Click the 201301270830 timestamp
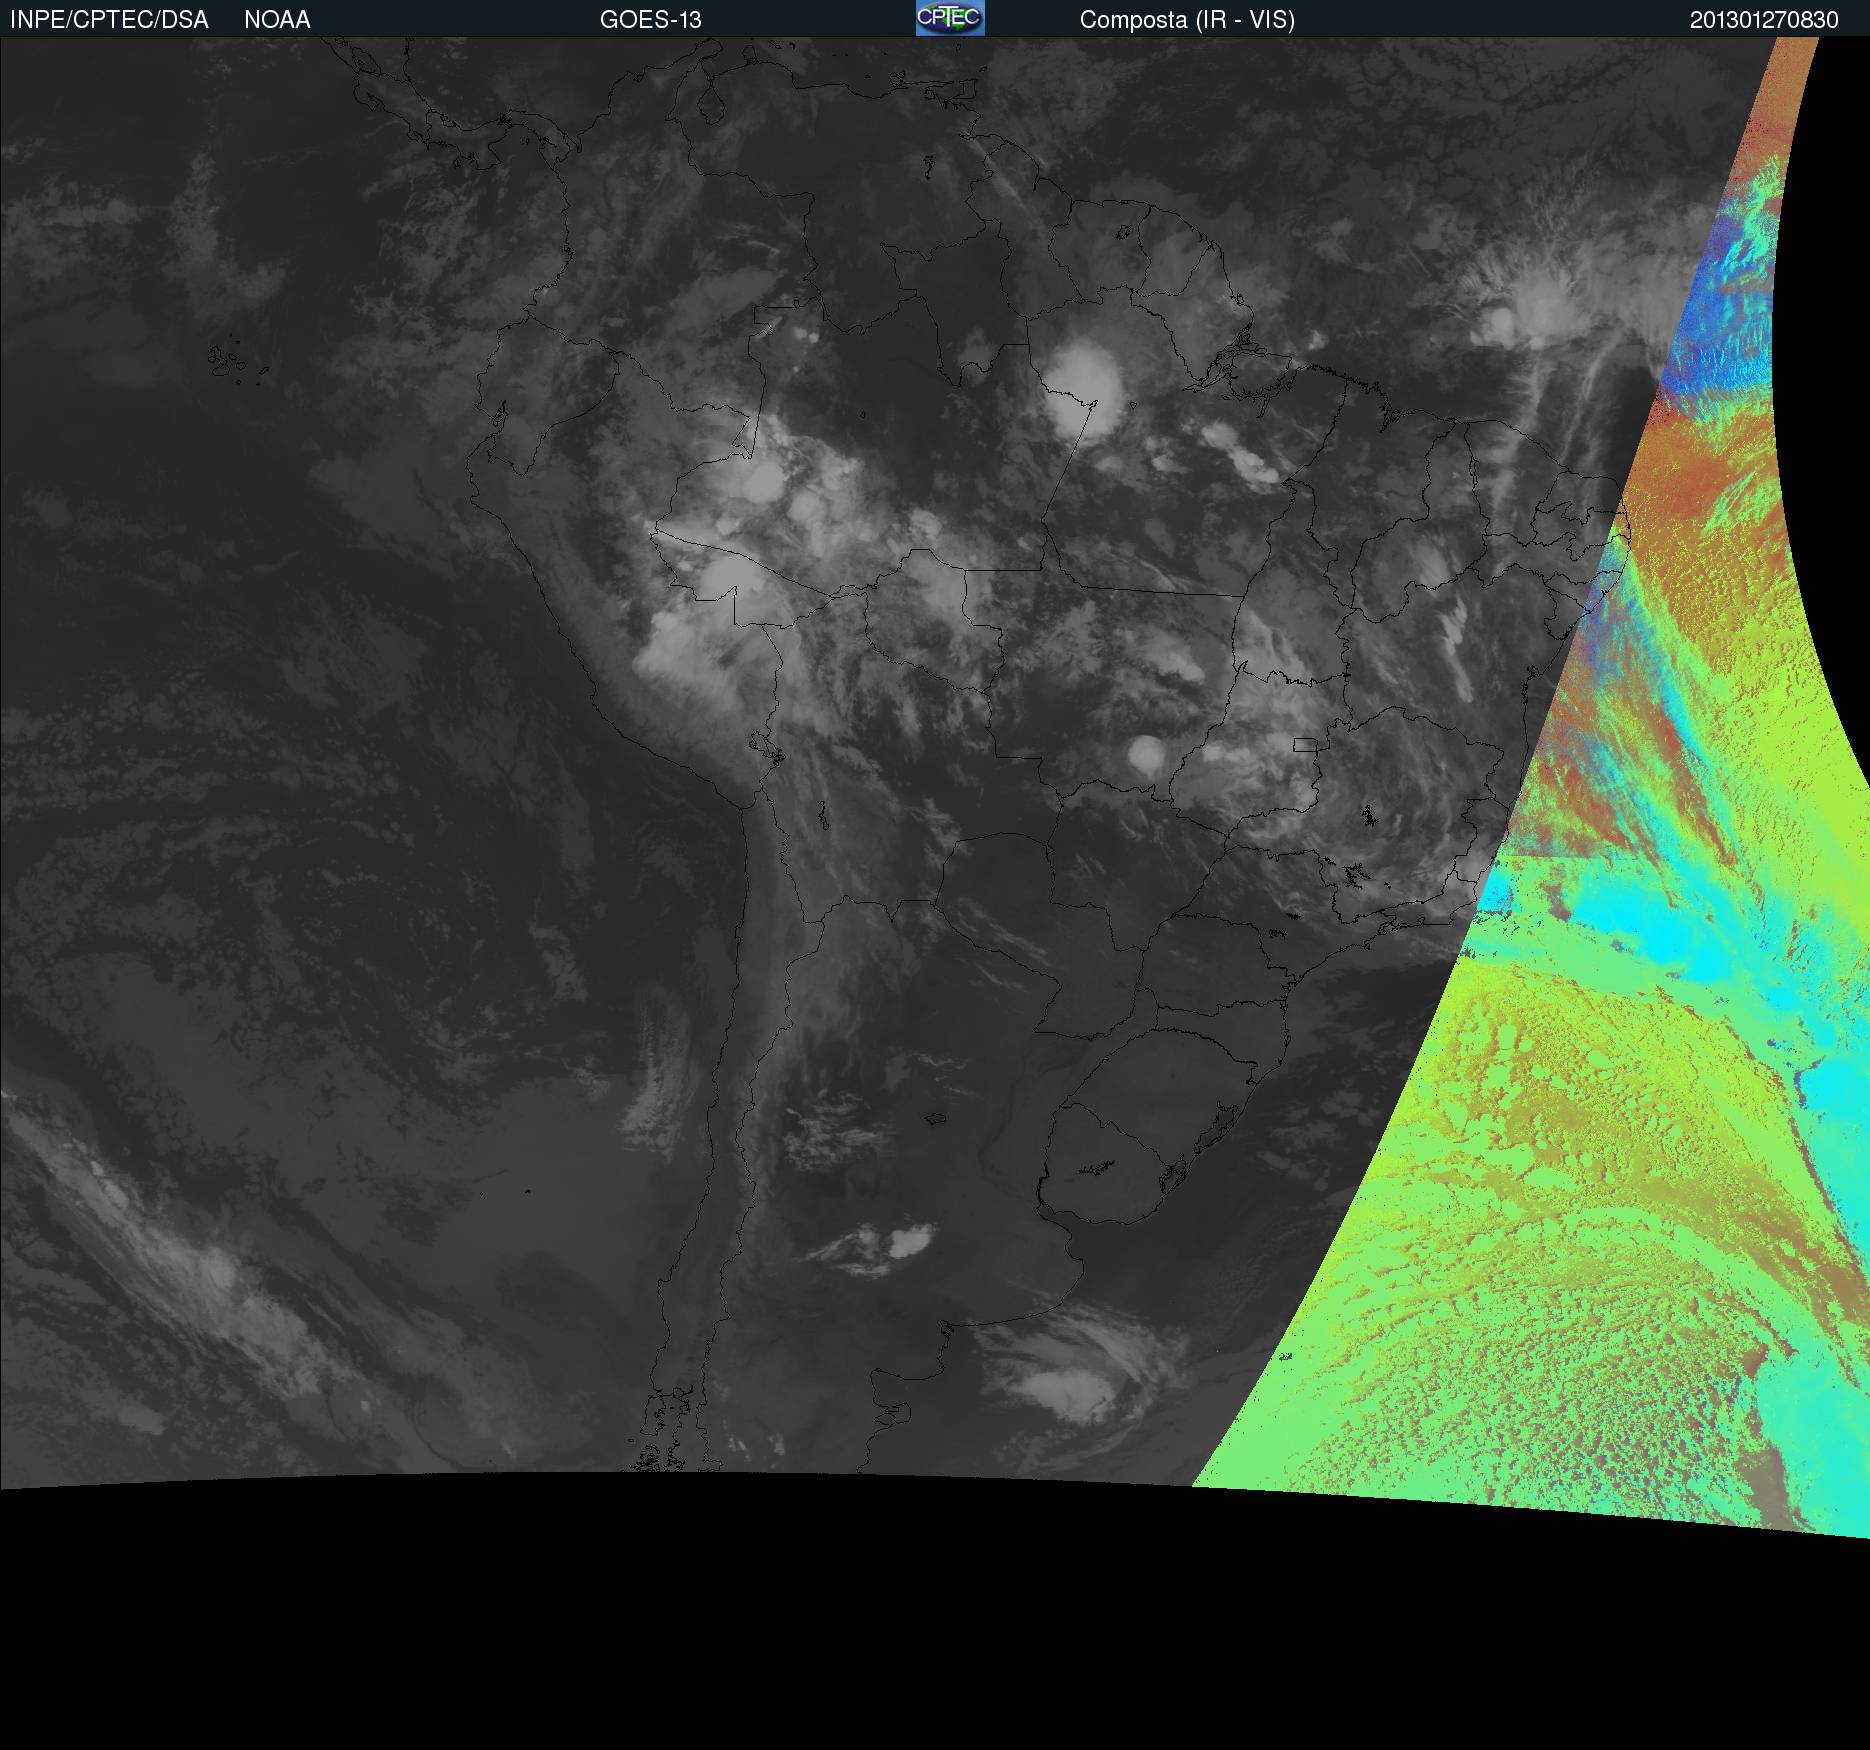 tap(1763, 20)
